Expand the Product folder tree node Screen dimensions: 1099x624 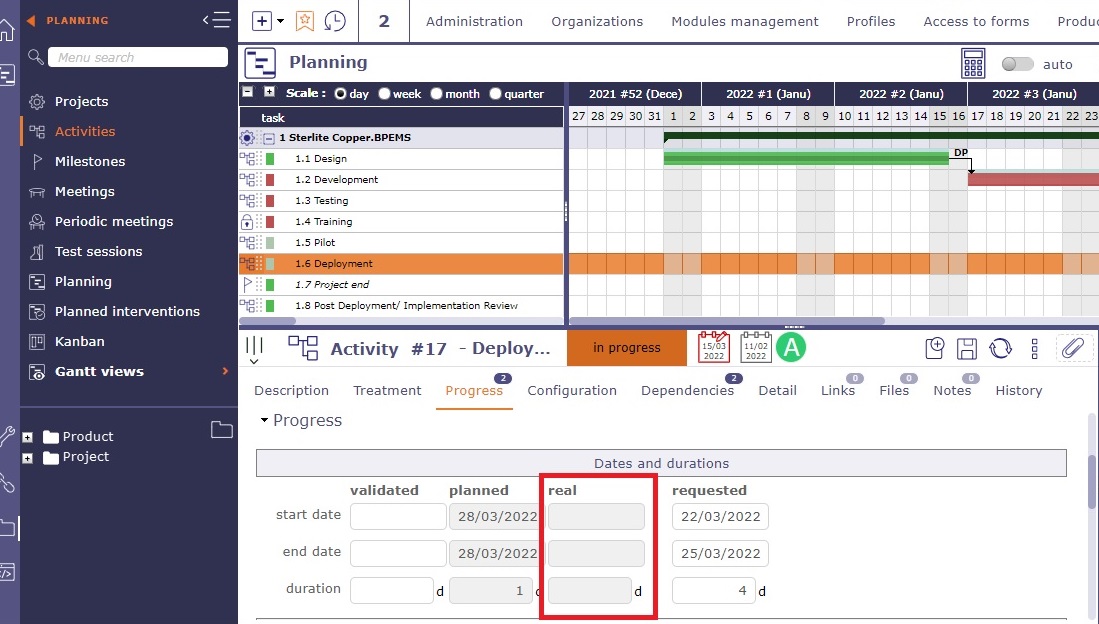pos(27,437)
